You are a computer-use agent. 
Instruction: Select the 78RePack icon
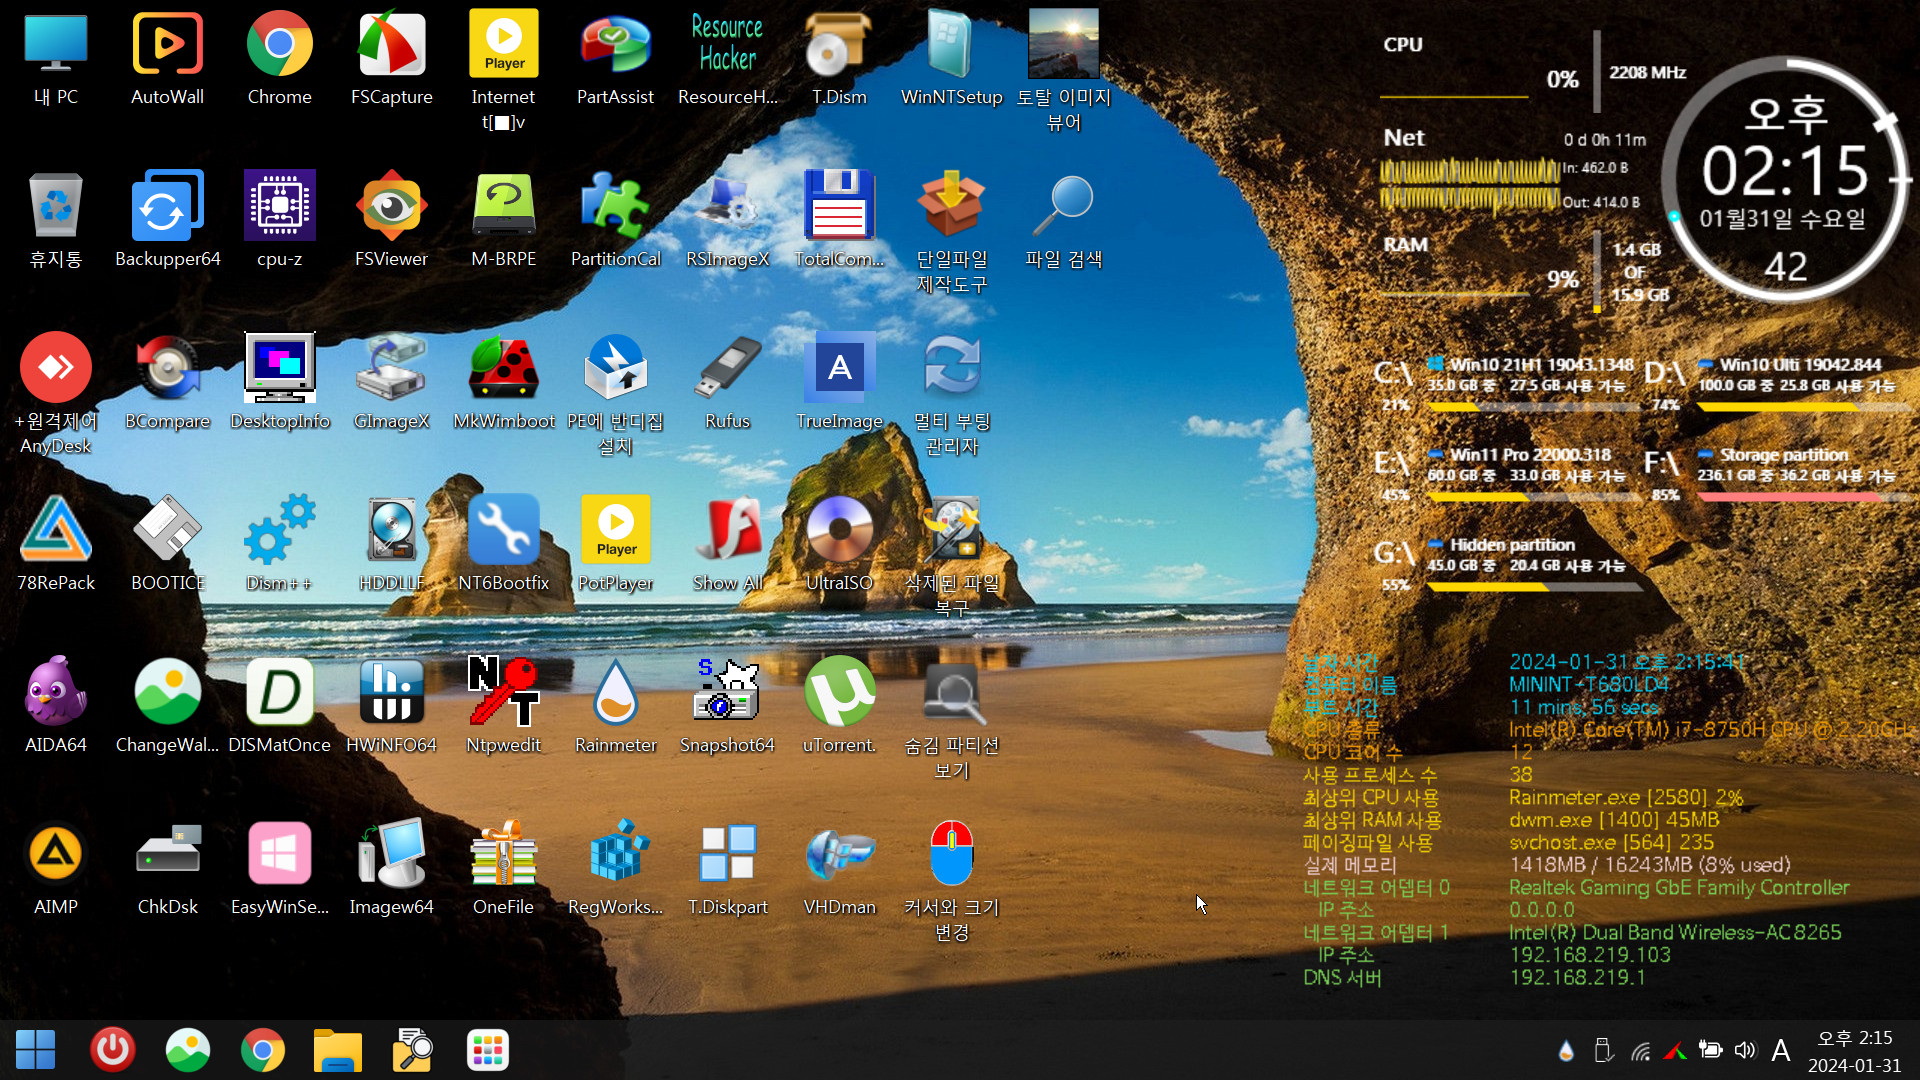tap(55, 544)
